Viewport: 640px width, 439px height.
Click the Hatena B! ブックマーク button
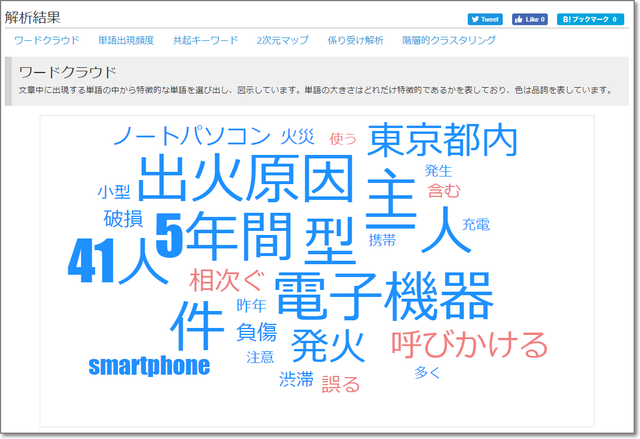590,19
